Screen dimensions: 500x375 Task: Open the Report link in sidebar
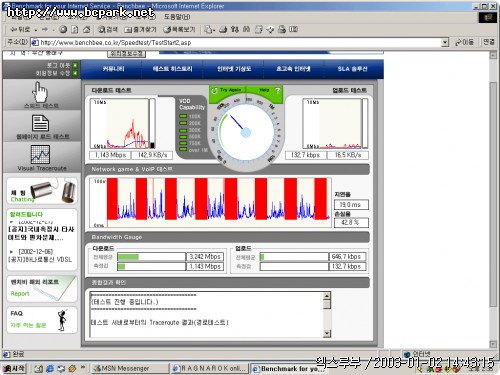tap(20, 294)
